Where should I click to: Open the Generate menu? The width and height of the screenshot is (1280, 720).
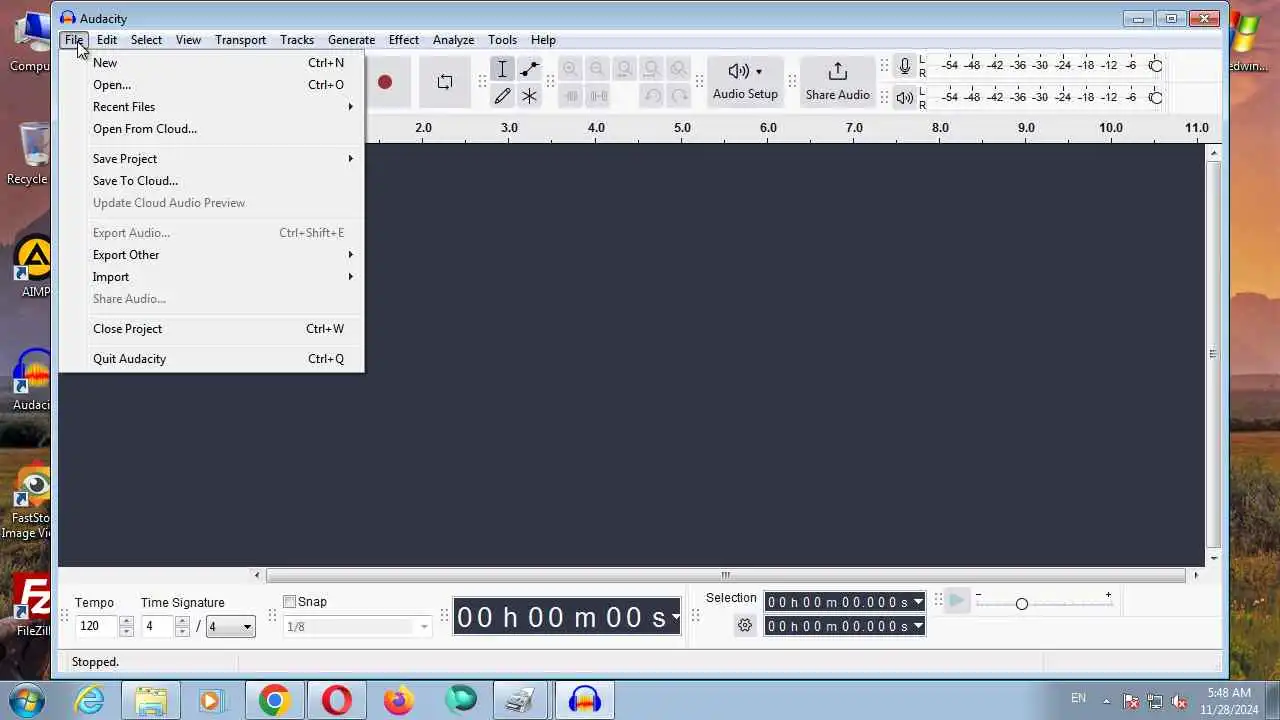tap(351, 40)
